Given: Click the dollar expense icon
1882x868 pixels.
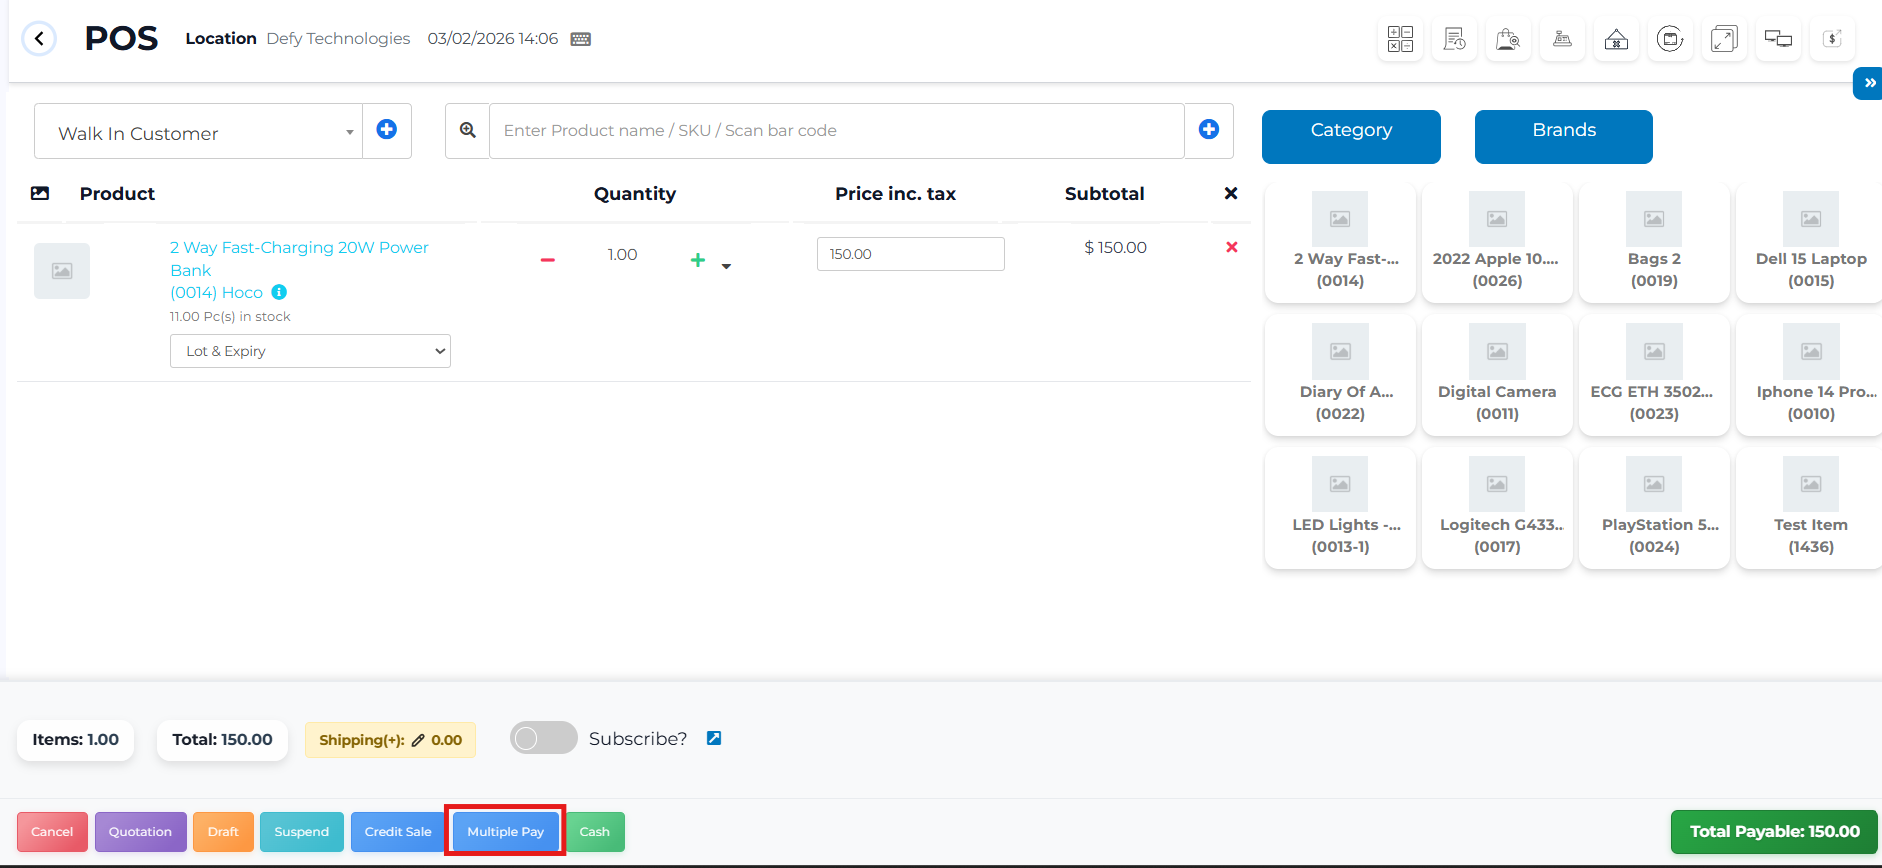Looking at the screenshot, I should [x=1832, y=39].
